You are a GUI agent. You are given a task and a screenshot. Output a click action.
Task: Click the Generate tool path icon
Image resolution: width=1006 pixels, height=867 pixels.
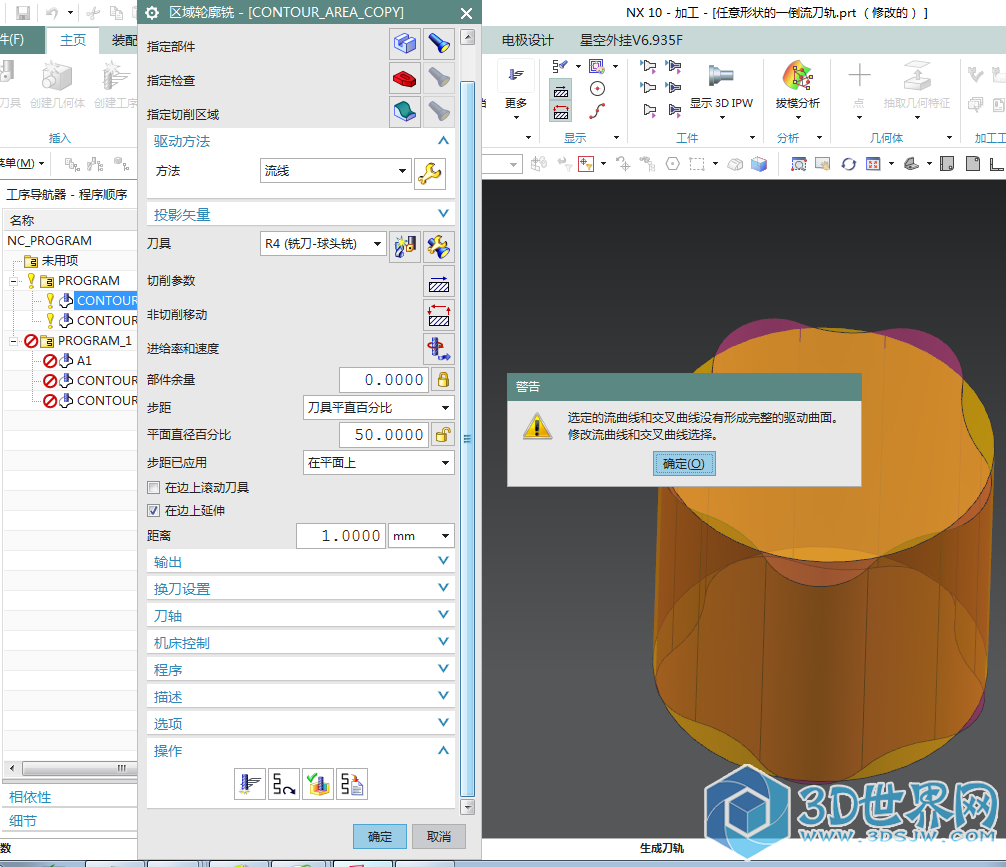tap(250, 784)
